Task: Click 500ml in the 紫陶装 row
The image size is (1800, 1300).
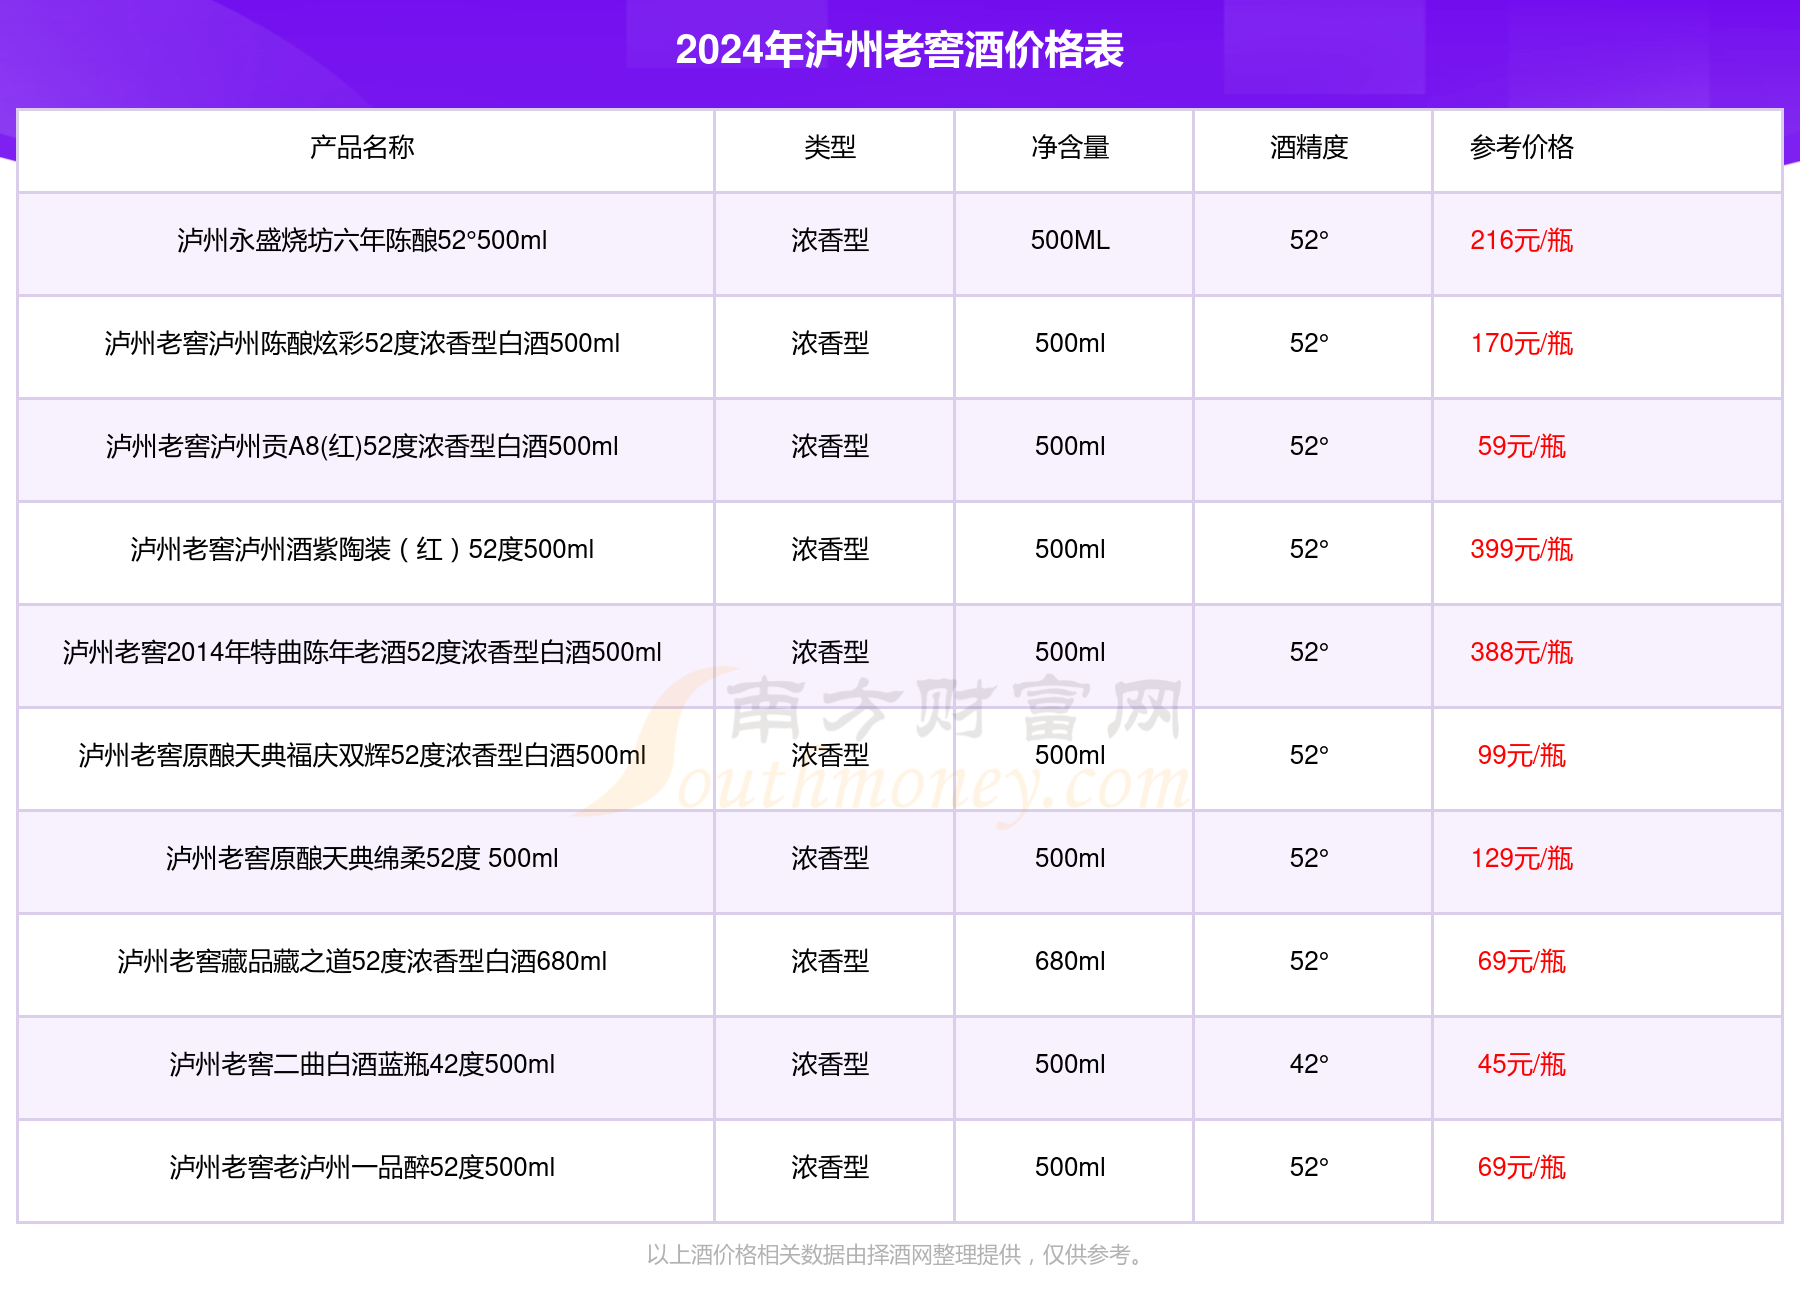Action: point(1070,549)
